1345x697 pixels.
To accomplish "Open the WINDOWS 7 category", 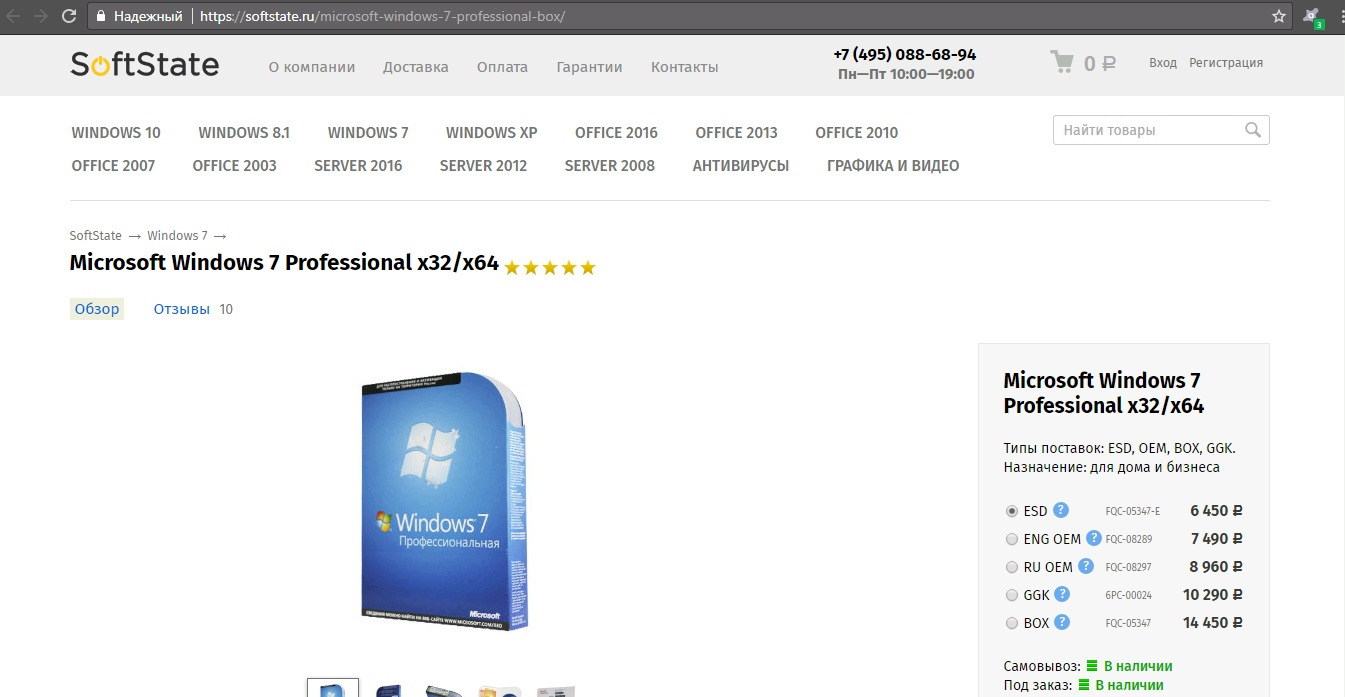I will (x=368, y=133).
